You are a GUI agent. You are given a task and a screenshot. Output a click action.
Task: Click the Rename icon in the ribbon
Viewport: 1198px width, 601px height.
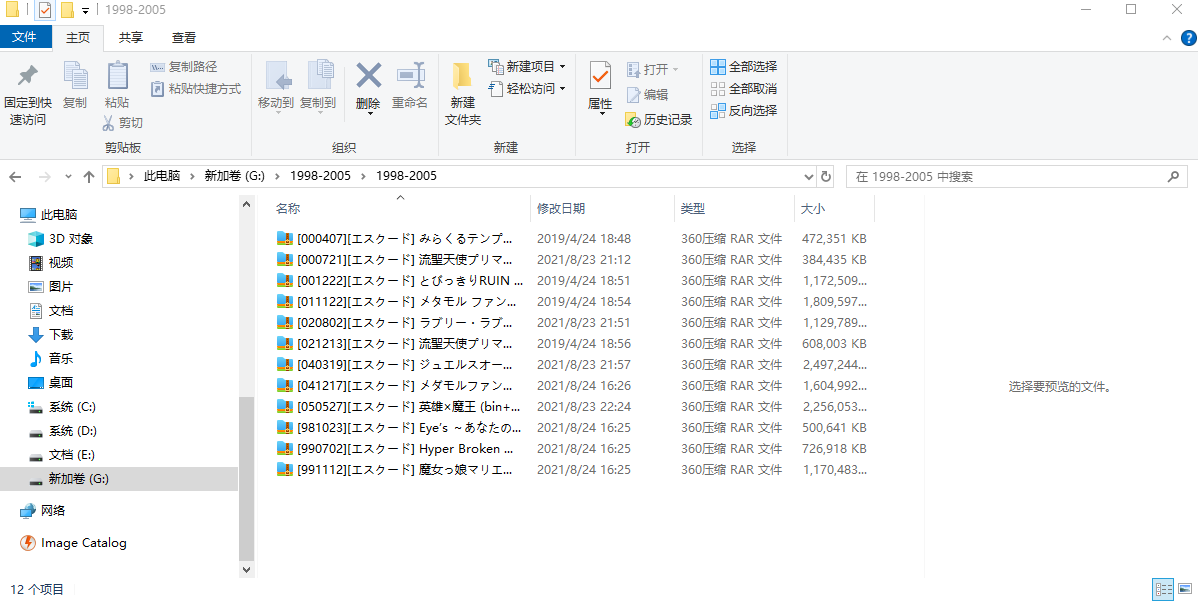[x=410, y=77]
